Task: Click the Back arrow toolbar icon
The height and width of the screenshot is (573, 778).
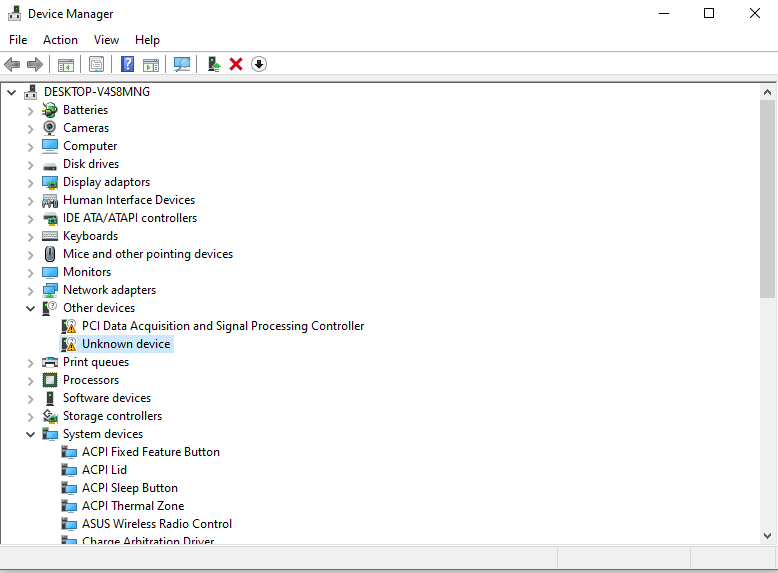Action: pyautogui.click(x=12, y=64)
